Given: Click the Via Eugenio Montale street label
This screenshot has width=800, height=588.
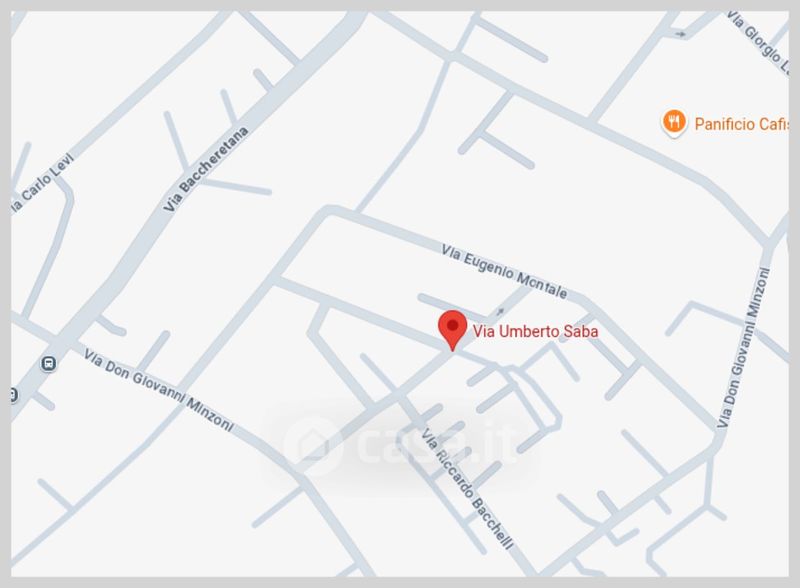Looking at the screenshot, I should coord(504,272).
